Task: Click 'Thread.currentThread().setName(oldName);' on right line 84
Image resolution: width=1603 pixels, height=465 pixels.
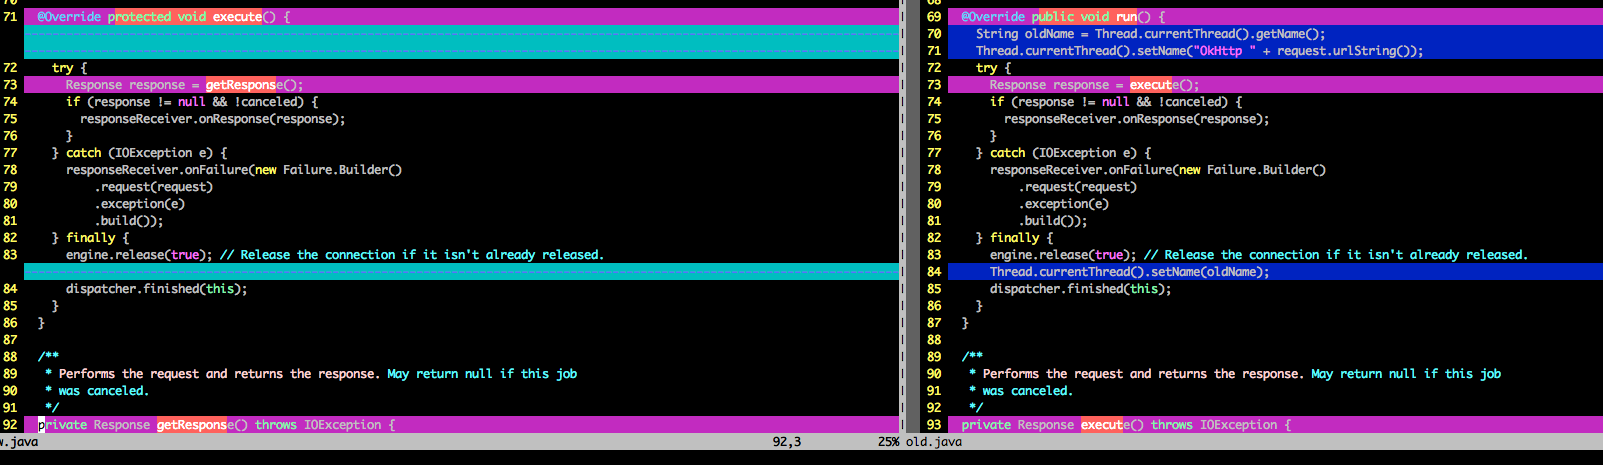Action: [x=1130, y=272]
